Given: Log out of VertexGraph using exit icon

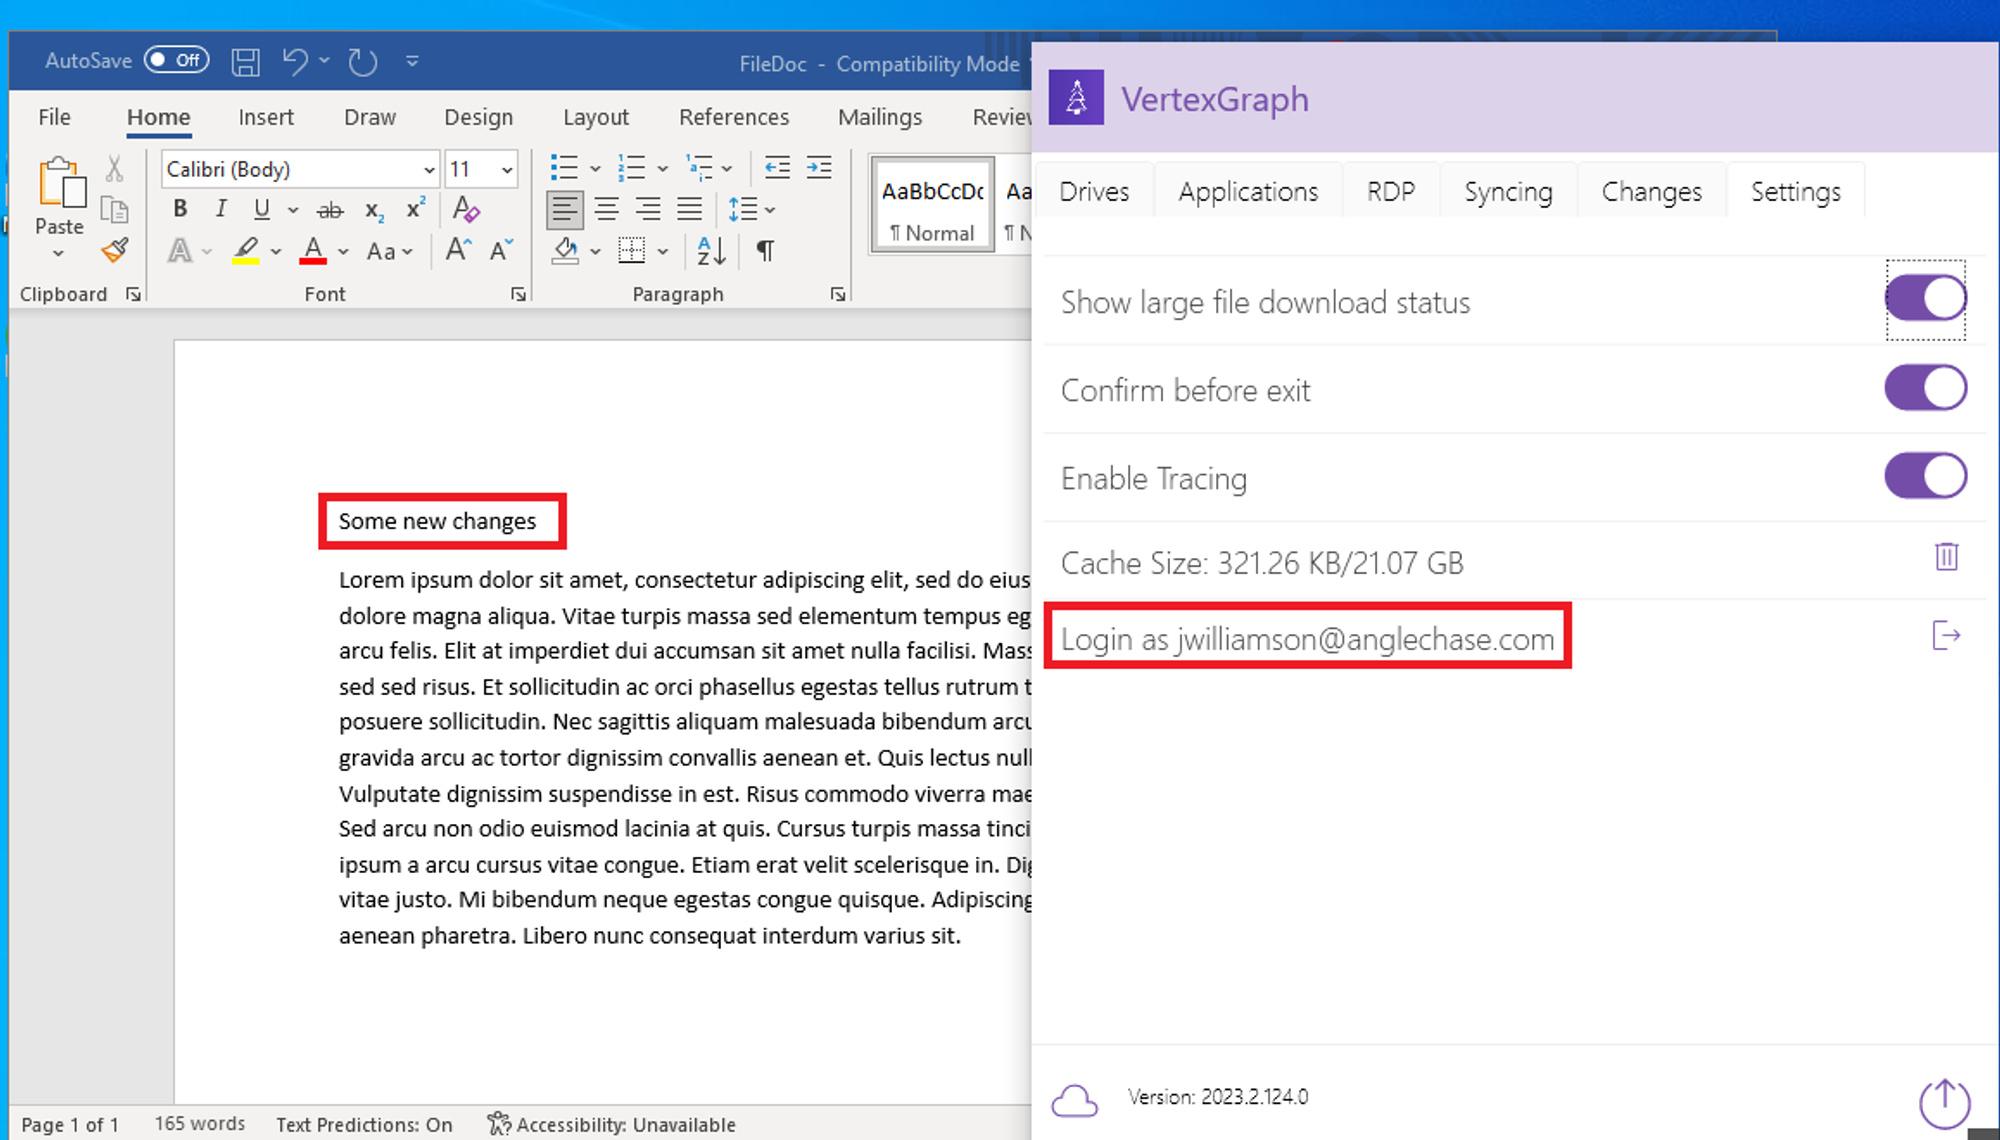Looking at the screenshot, I should (x=1946, y=635).
